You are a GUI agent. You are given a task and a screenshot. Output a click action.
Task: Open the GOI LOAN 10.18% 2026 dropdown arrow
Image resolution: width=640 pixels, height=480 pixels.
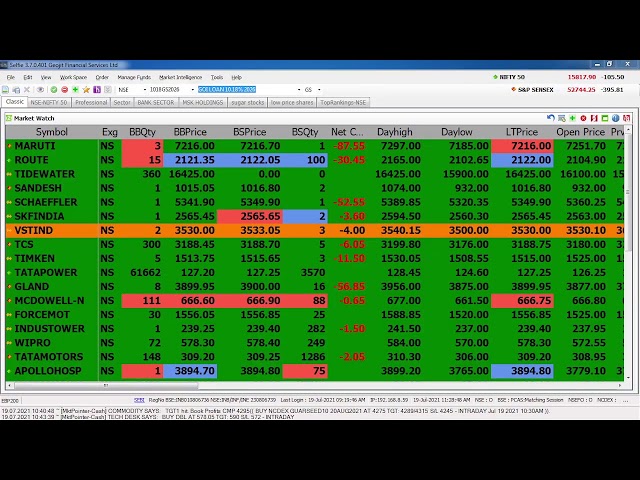point(299,89)
